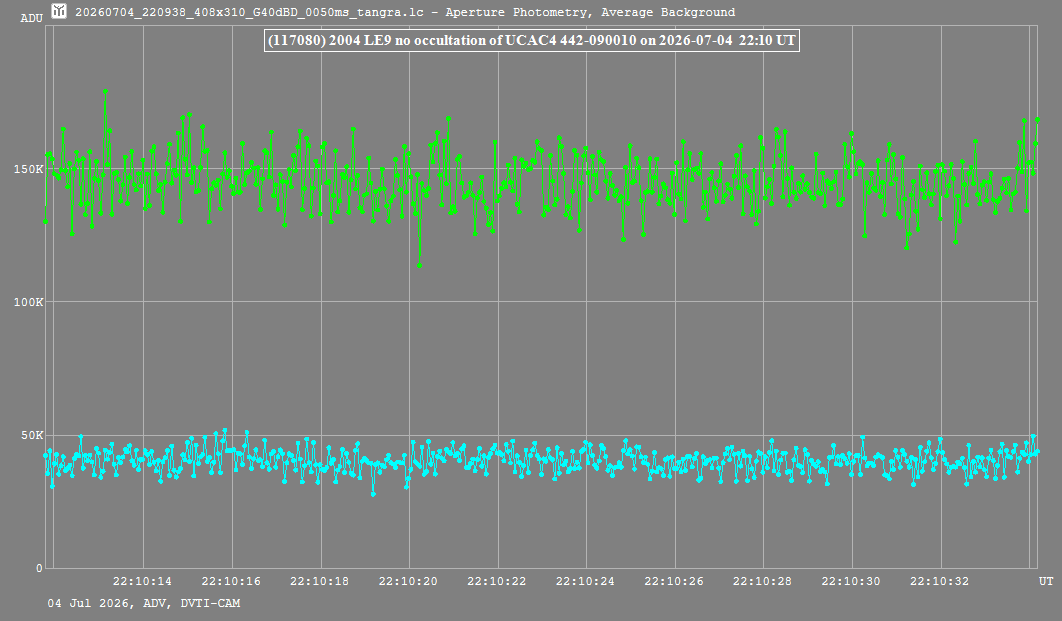Click the 22:10:28 time axis label
1062x621 pixels.
pyautogui.click(x=763, y=581)
